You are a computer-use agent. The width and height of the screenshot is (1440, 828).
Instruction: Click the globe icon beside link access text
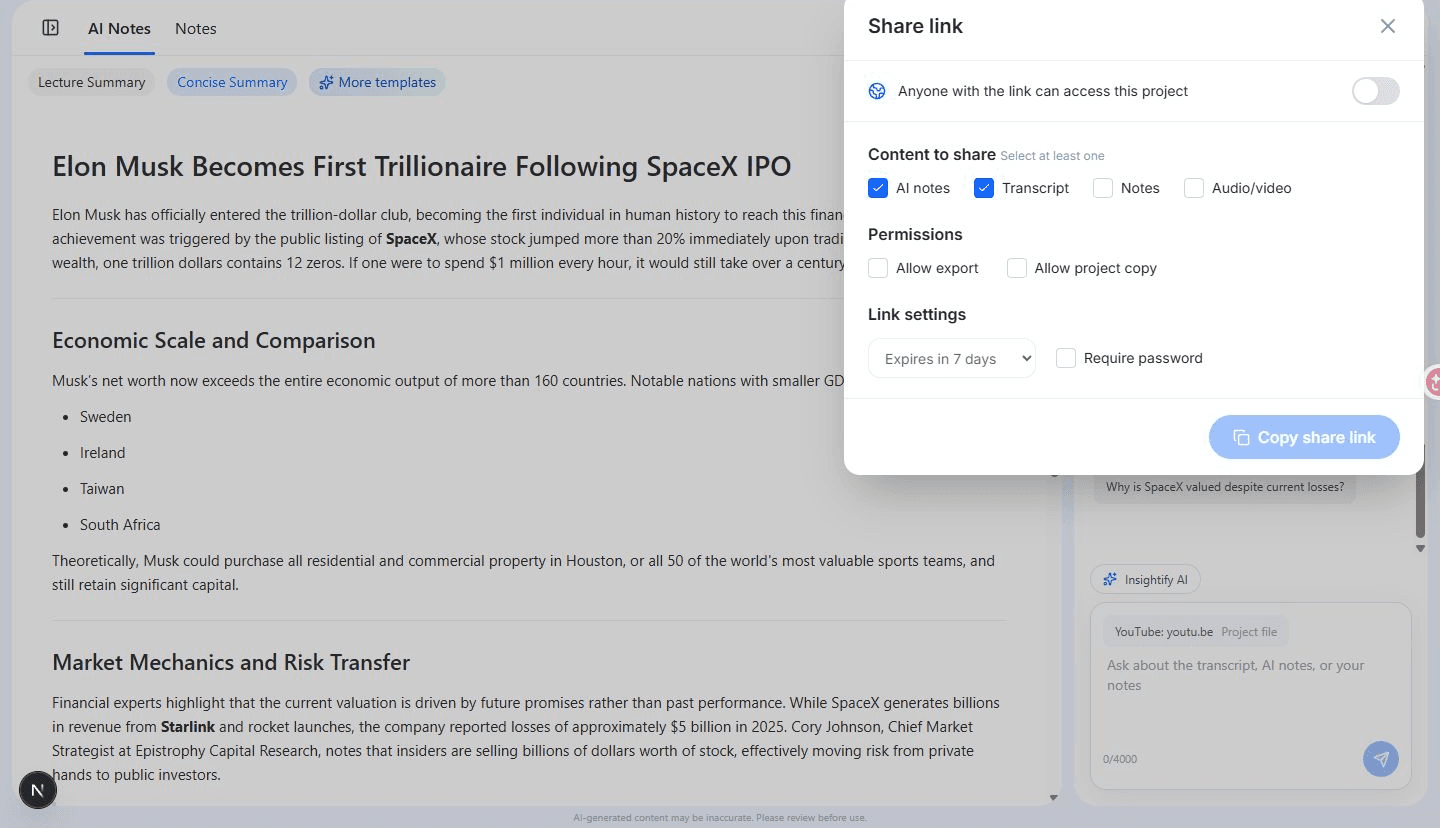tap(877, 91)
